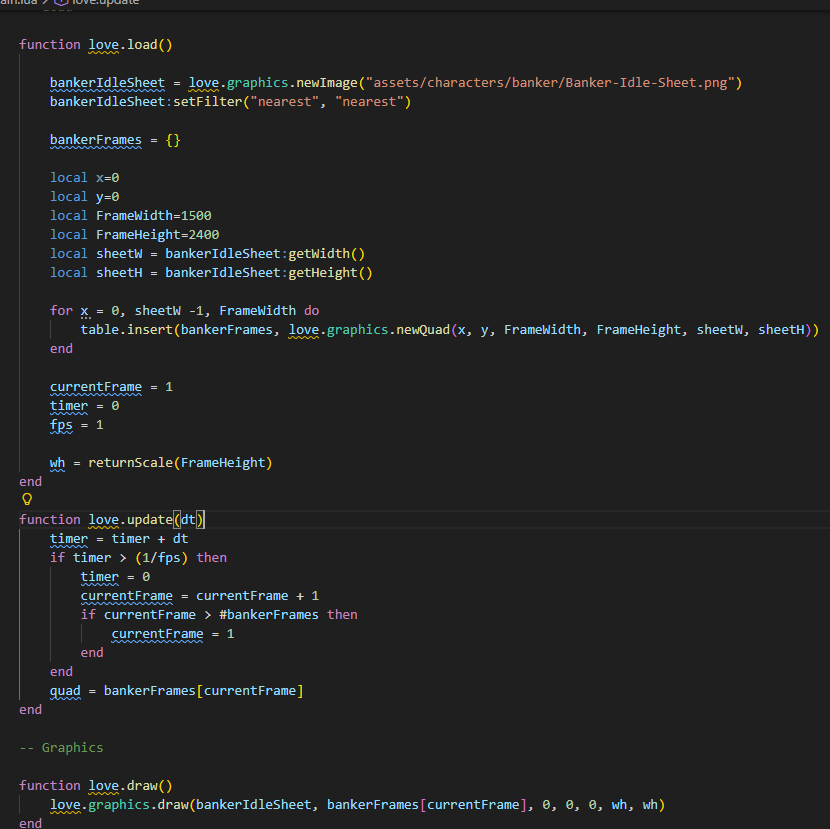Click the FrameHeight=2400 local declaration
830x829 pixels.
(157, 235)
